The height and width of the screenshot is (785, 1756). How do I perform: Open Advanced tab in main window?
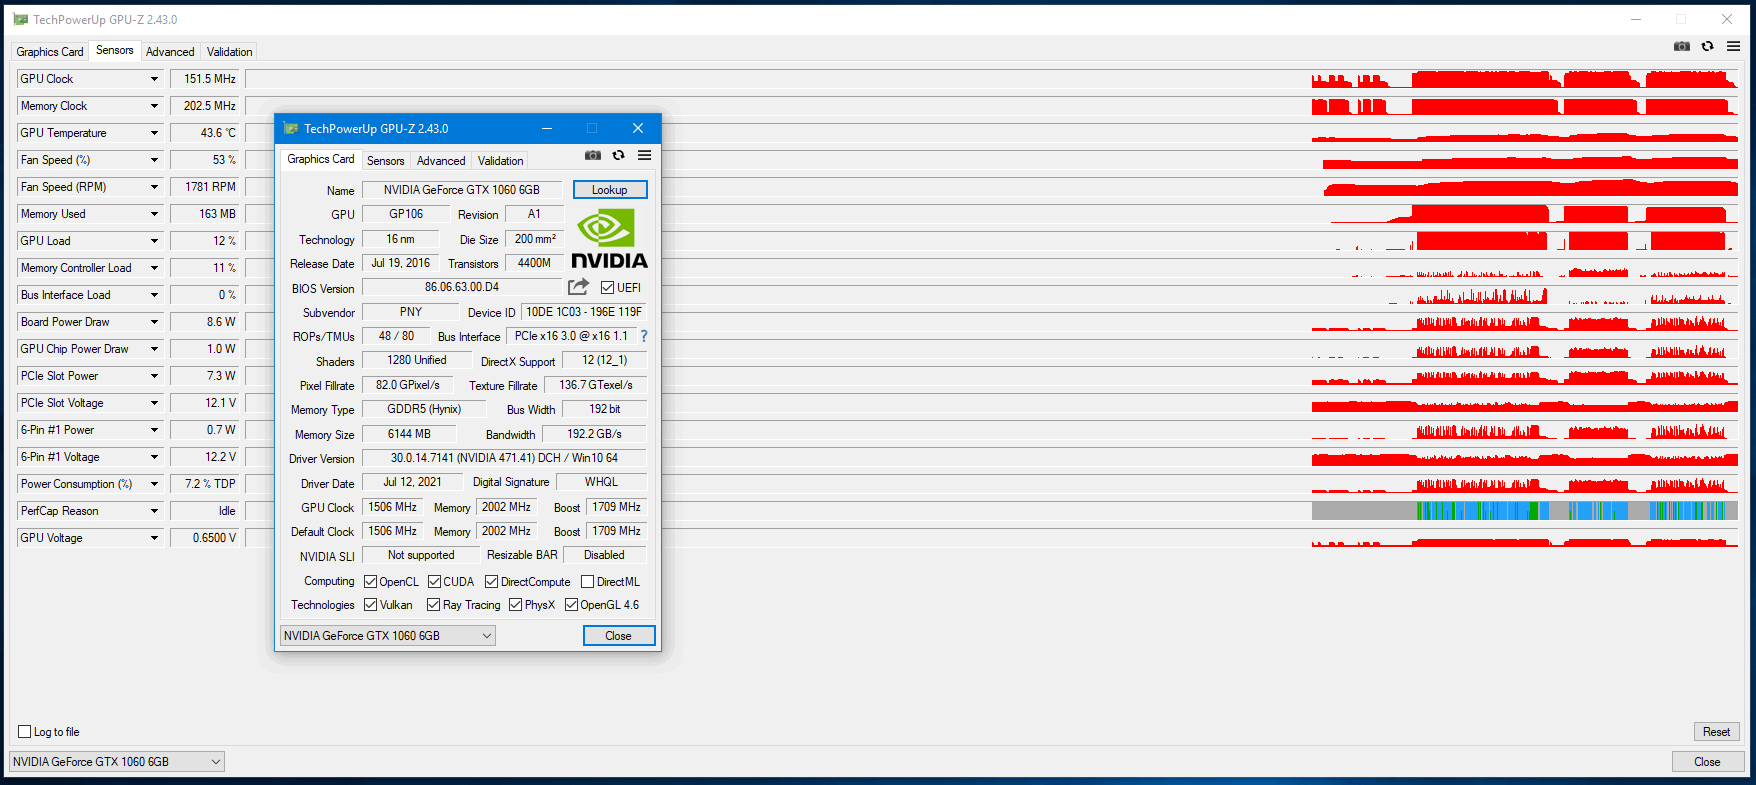(170, 52)
